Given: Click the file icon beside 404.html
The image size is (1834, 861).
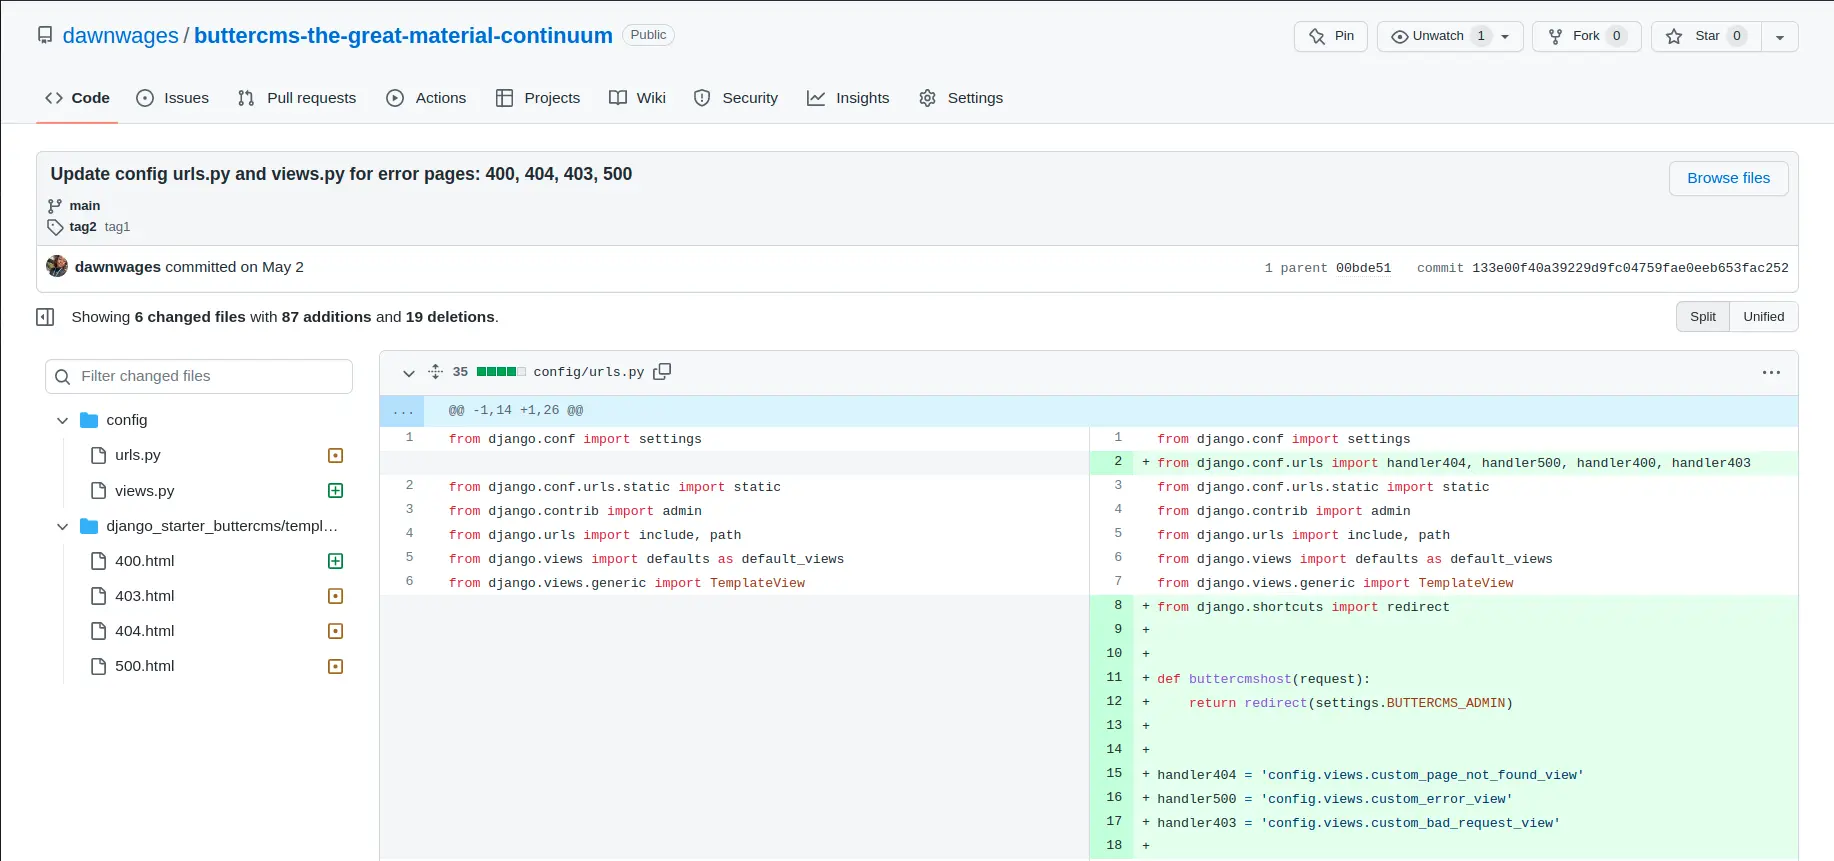Looking at the screenshot, I should 98,631.
